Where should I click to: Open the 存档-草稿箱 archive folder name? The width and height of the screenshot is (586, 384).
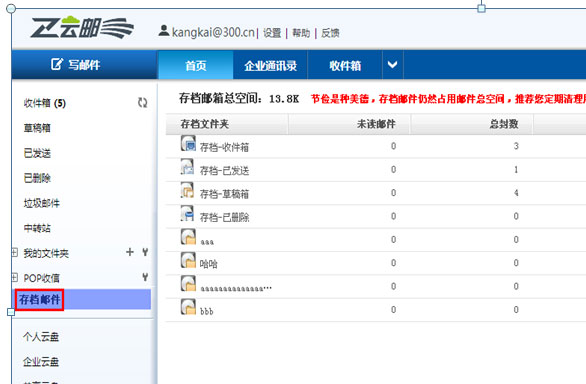(x=224, y=194)
